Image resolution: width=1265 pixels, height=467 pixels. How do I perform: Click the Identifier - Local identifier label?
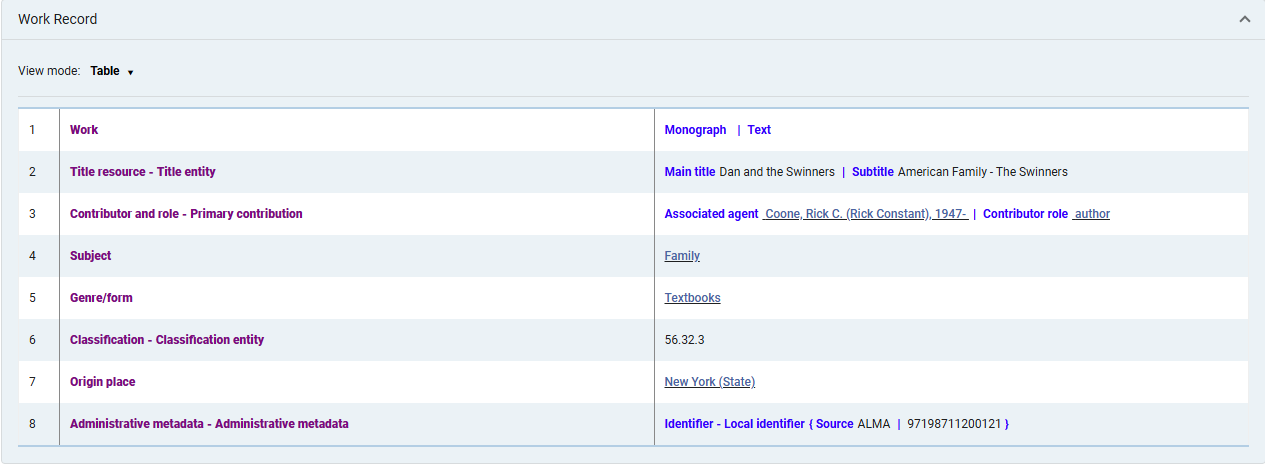coord(734,424)
